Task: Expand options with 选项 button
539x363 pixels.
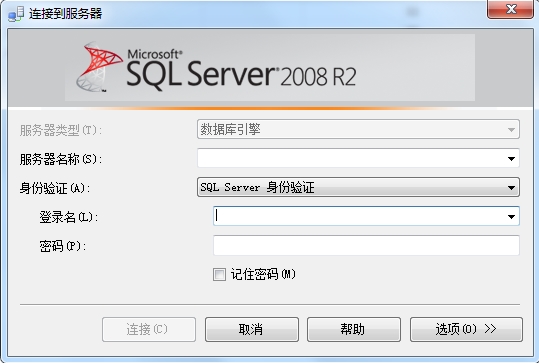Action: coord(466,329)
